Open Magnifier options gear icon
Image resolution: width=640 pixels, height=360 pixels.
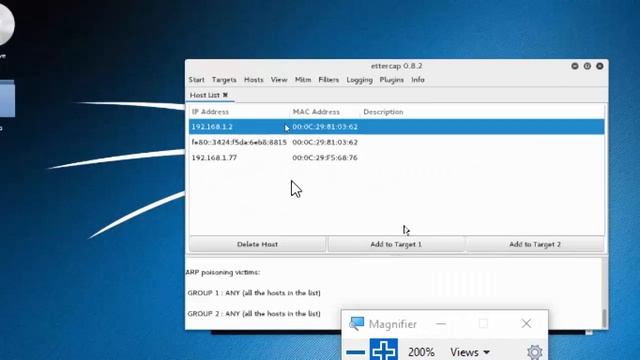[535, 352]
